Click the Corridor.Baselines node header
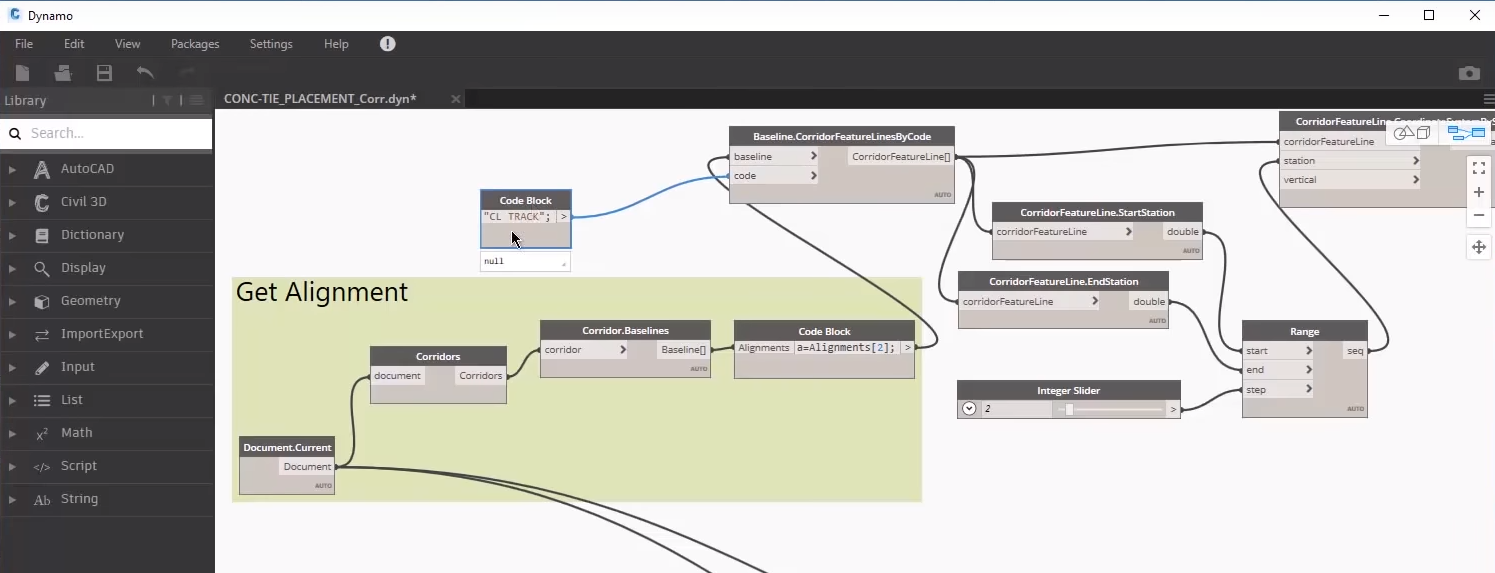Screen dimensions: 1495x573 [x=625, y=330]
